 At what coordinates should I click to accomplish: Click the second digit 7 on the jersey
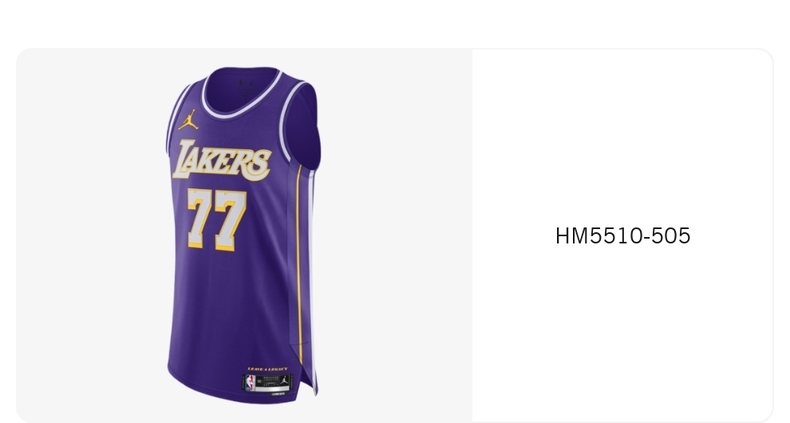click(231, 221)
